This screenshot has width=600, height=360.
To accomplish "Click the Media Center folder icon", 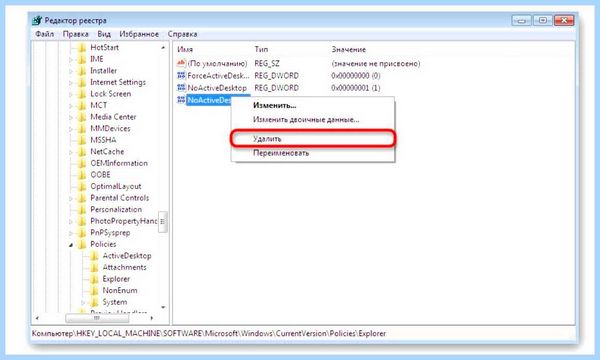I will click(82, 117).
